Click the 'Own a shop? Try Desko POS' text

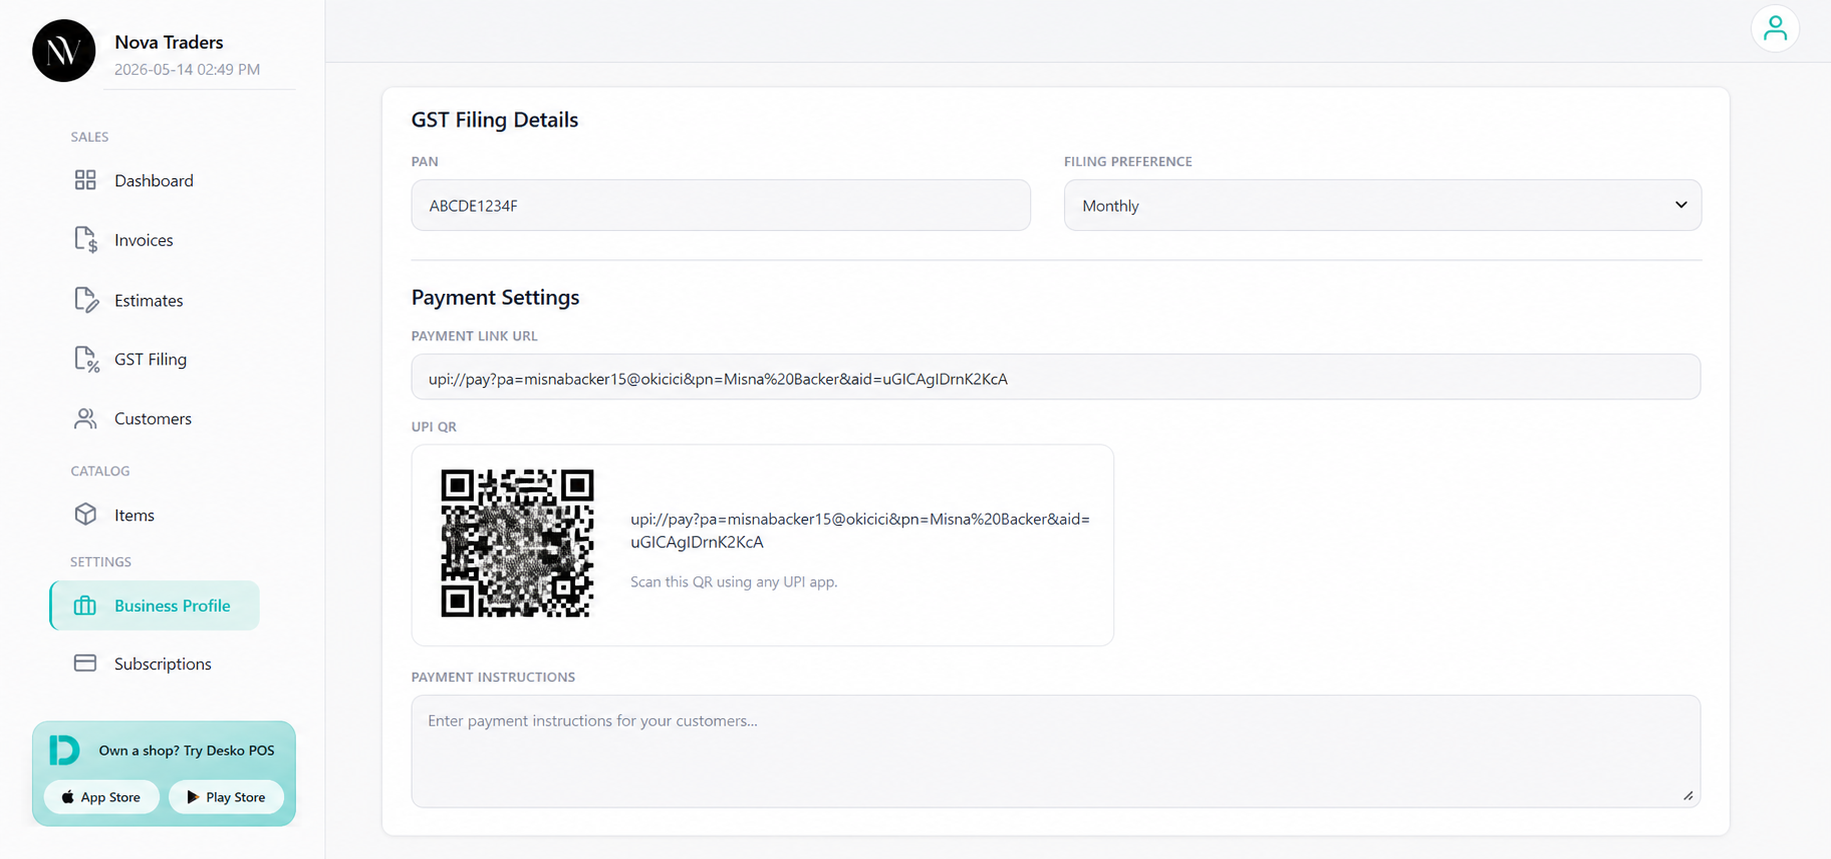[x=187, y=750]
